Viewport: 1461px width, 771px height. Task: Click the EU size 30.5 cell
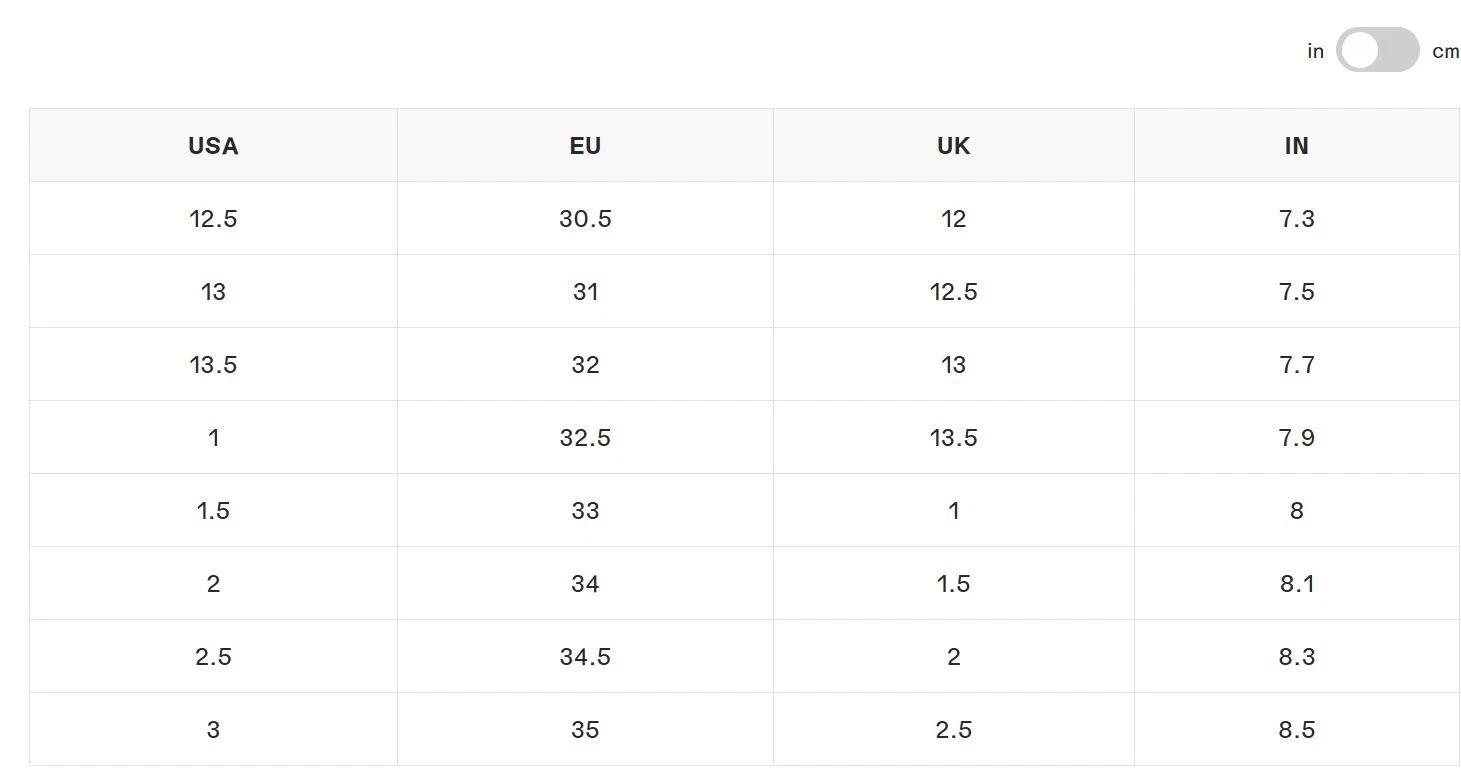585,218
